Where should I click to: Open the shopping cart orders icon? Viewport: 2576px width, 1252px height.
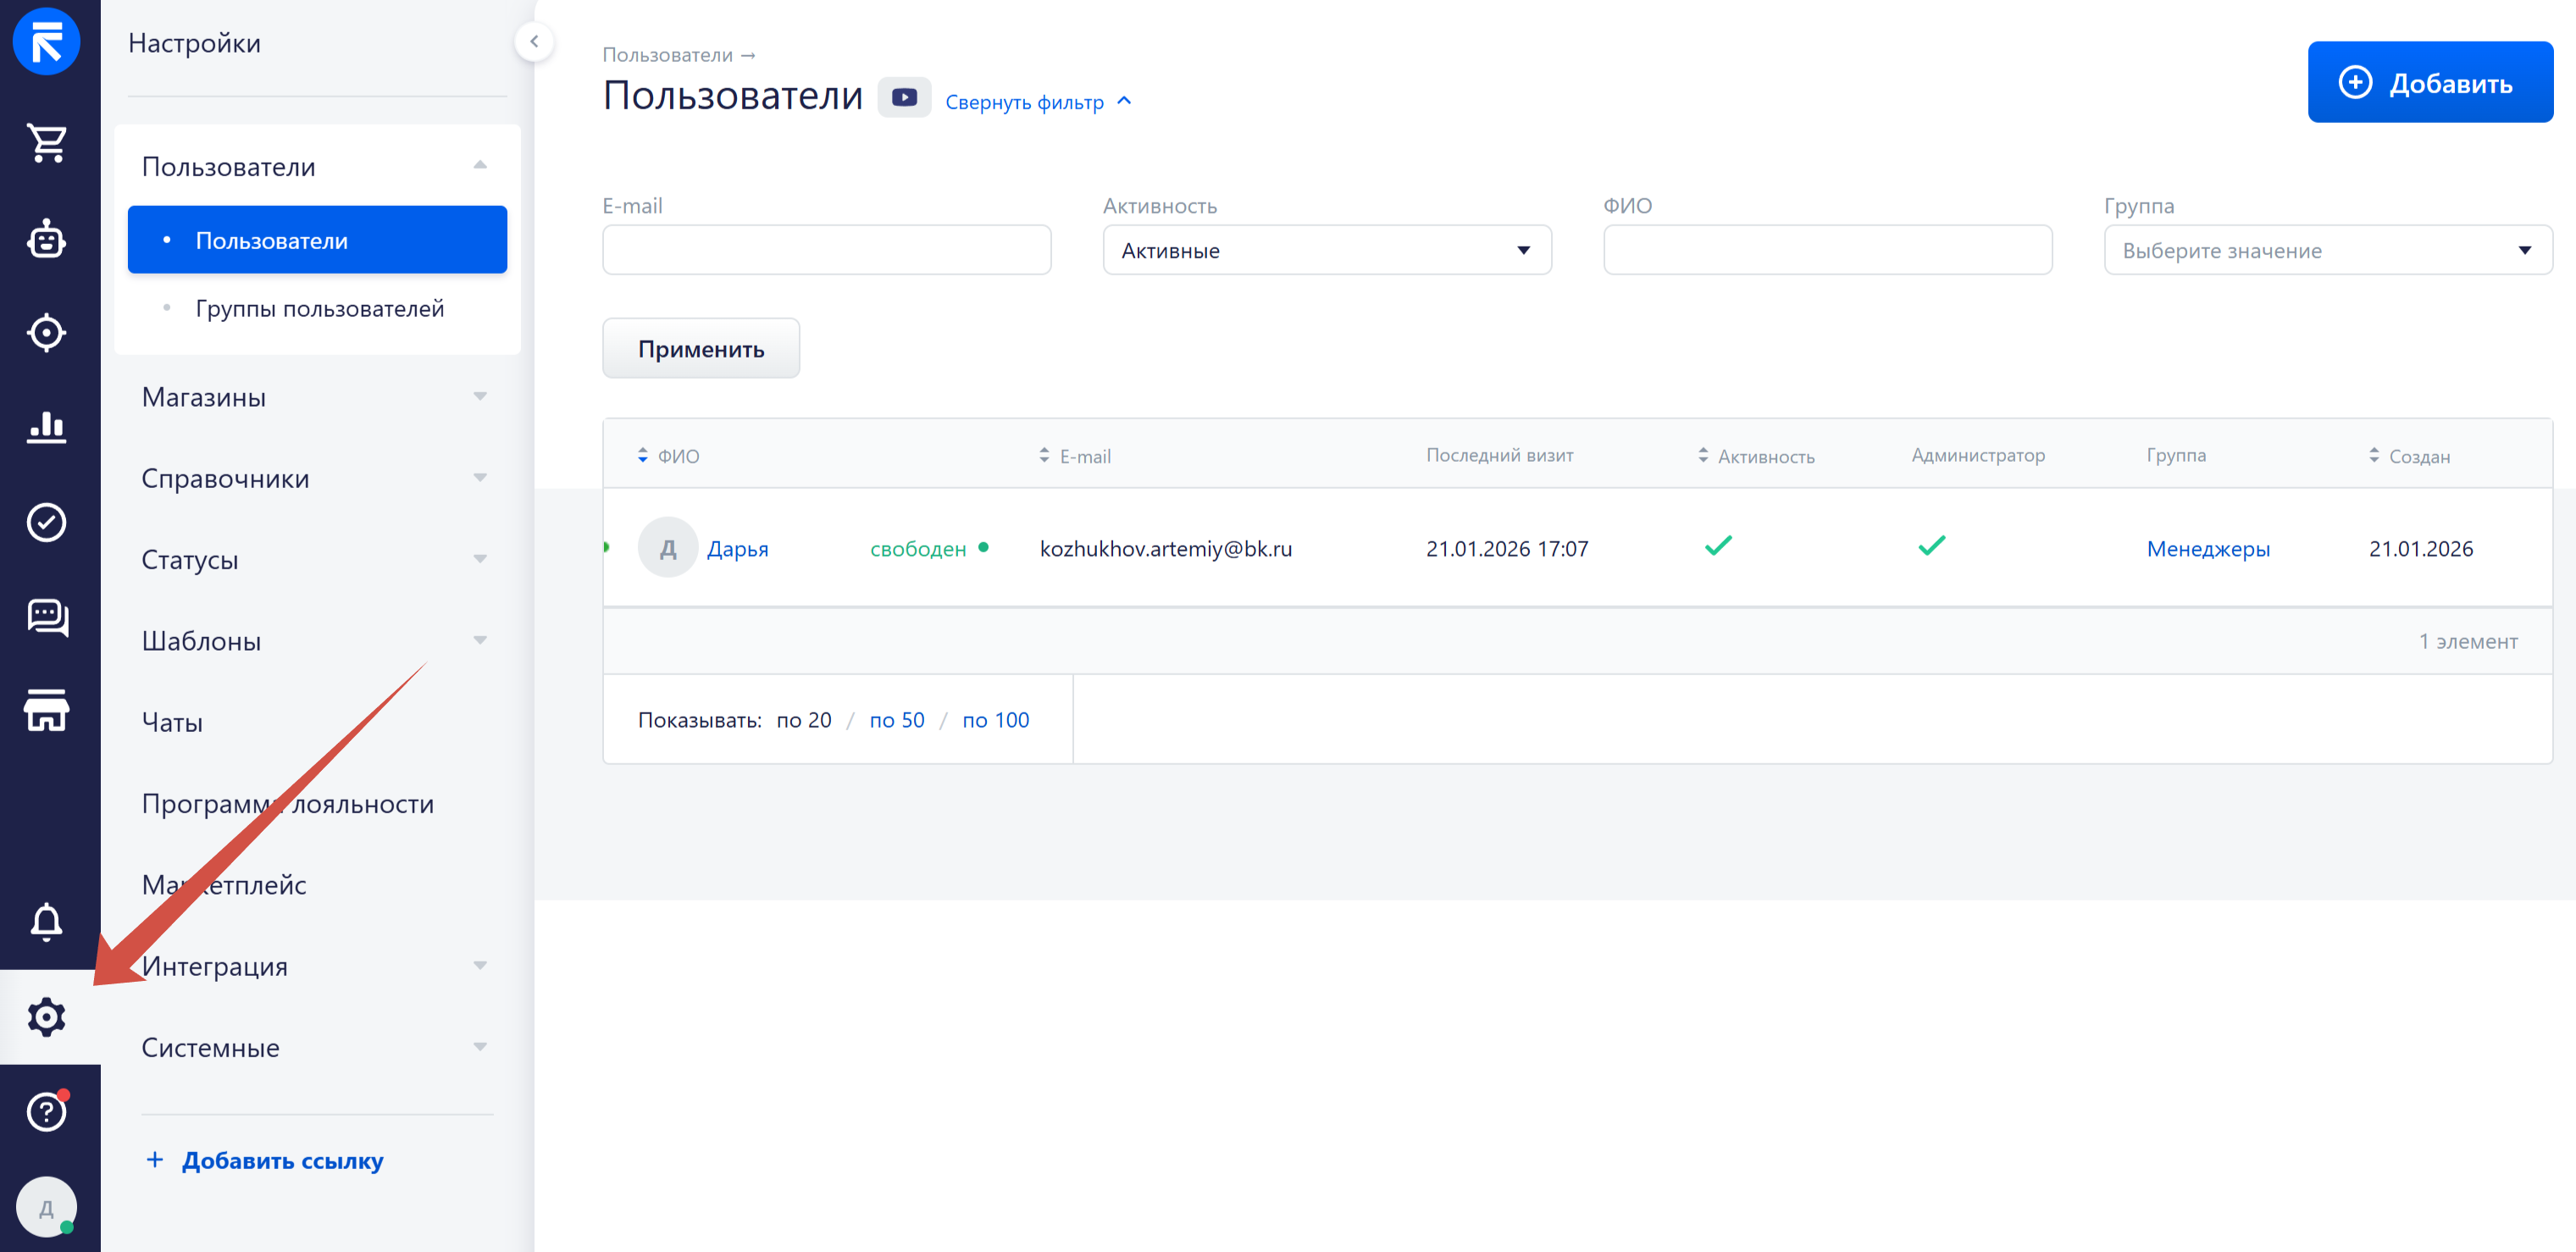[47, 144]
